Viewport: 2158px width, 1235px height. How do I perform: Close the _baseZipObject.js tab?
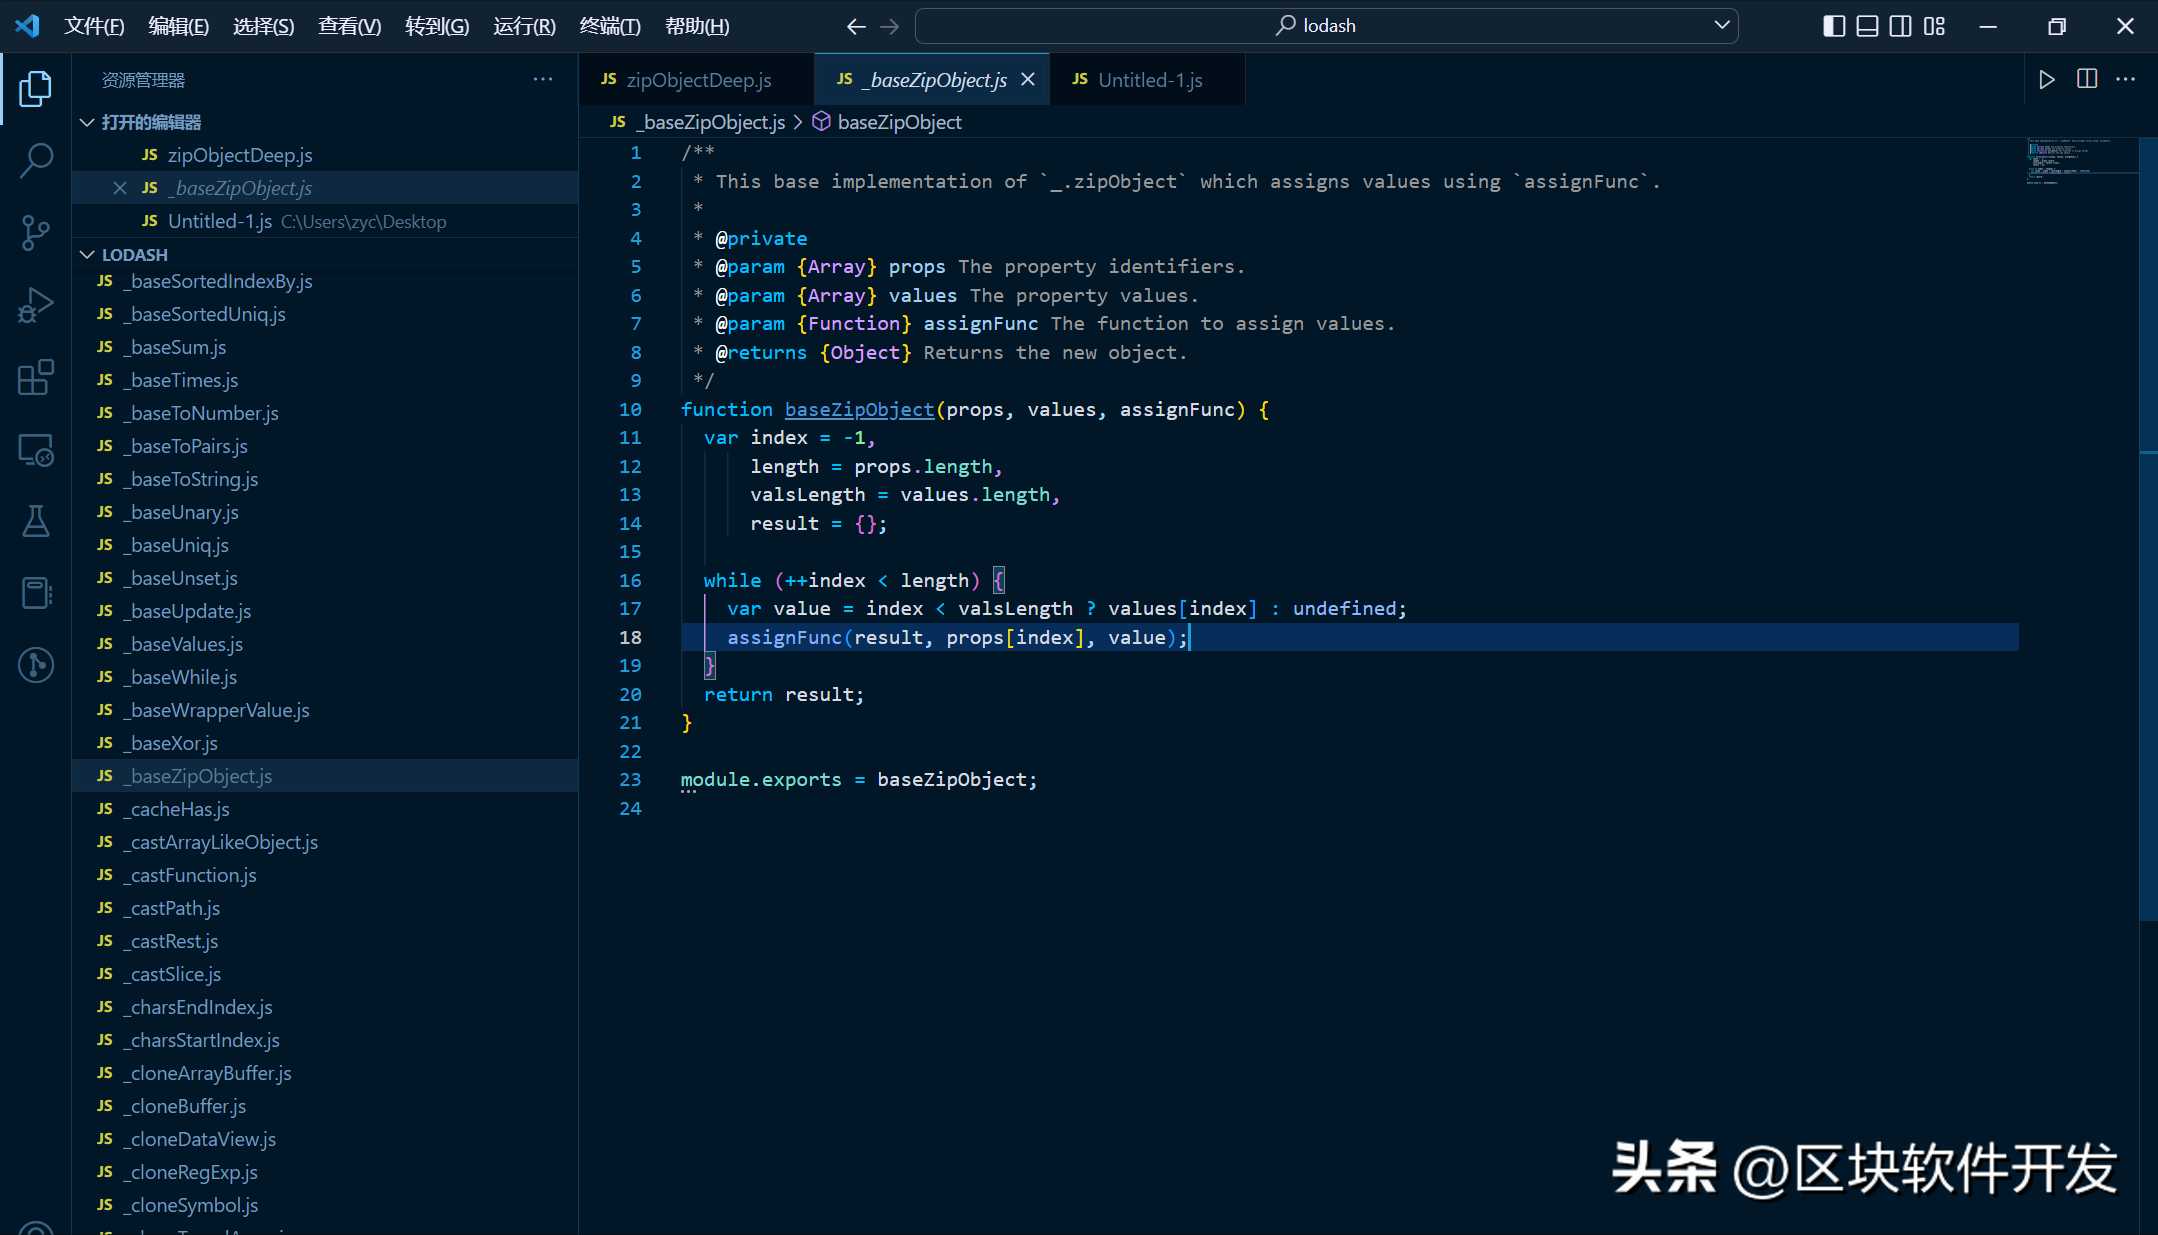point(1027,79)
